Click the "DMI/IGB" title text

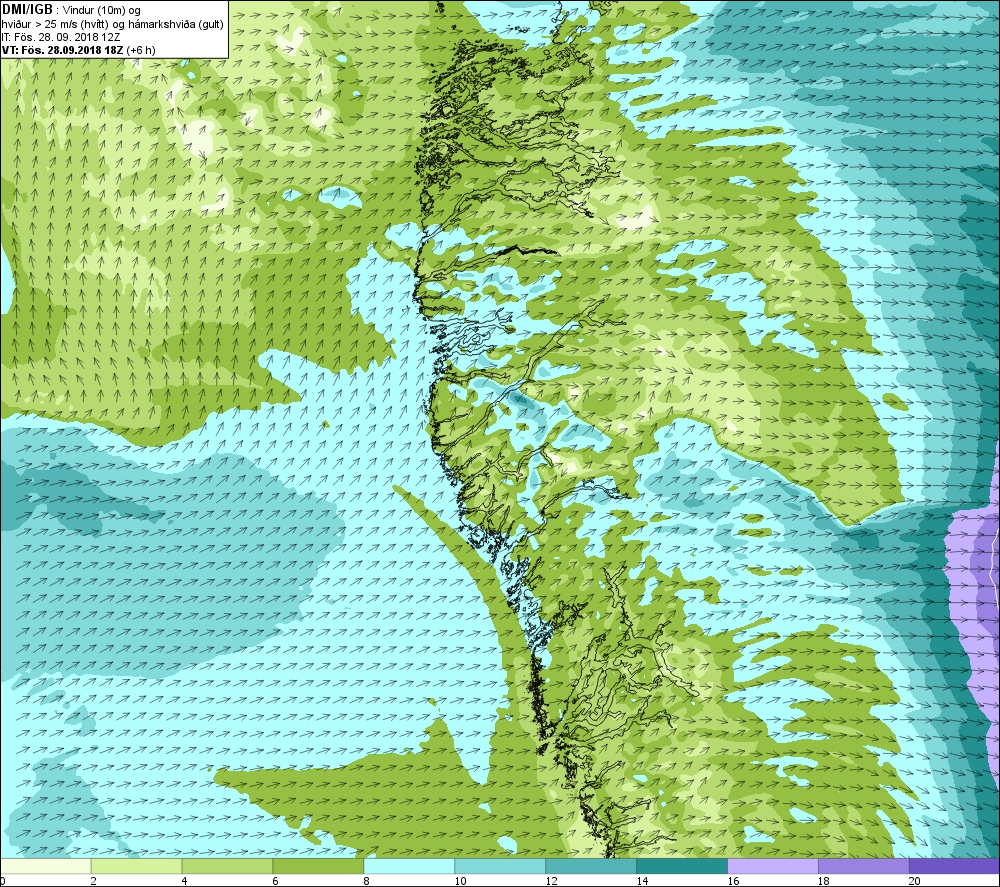pyautogui.click(x=27, y=10)
